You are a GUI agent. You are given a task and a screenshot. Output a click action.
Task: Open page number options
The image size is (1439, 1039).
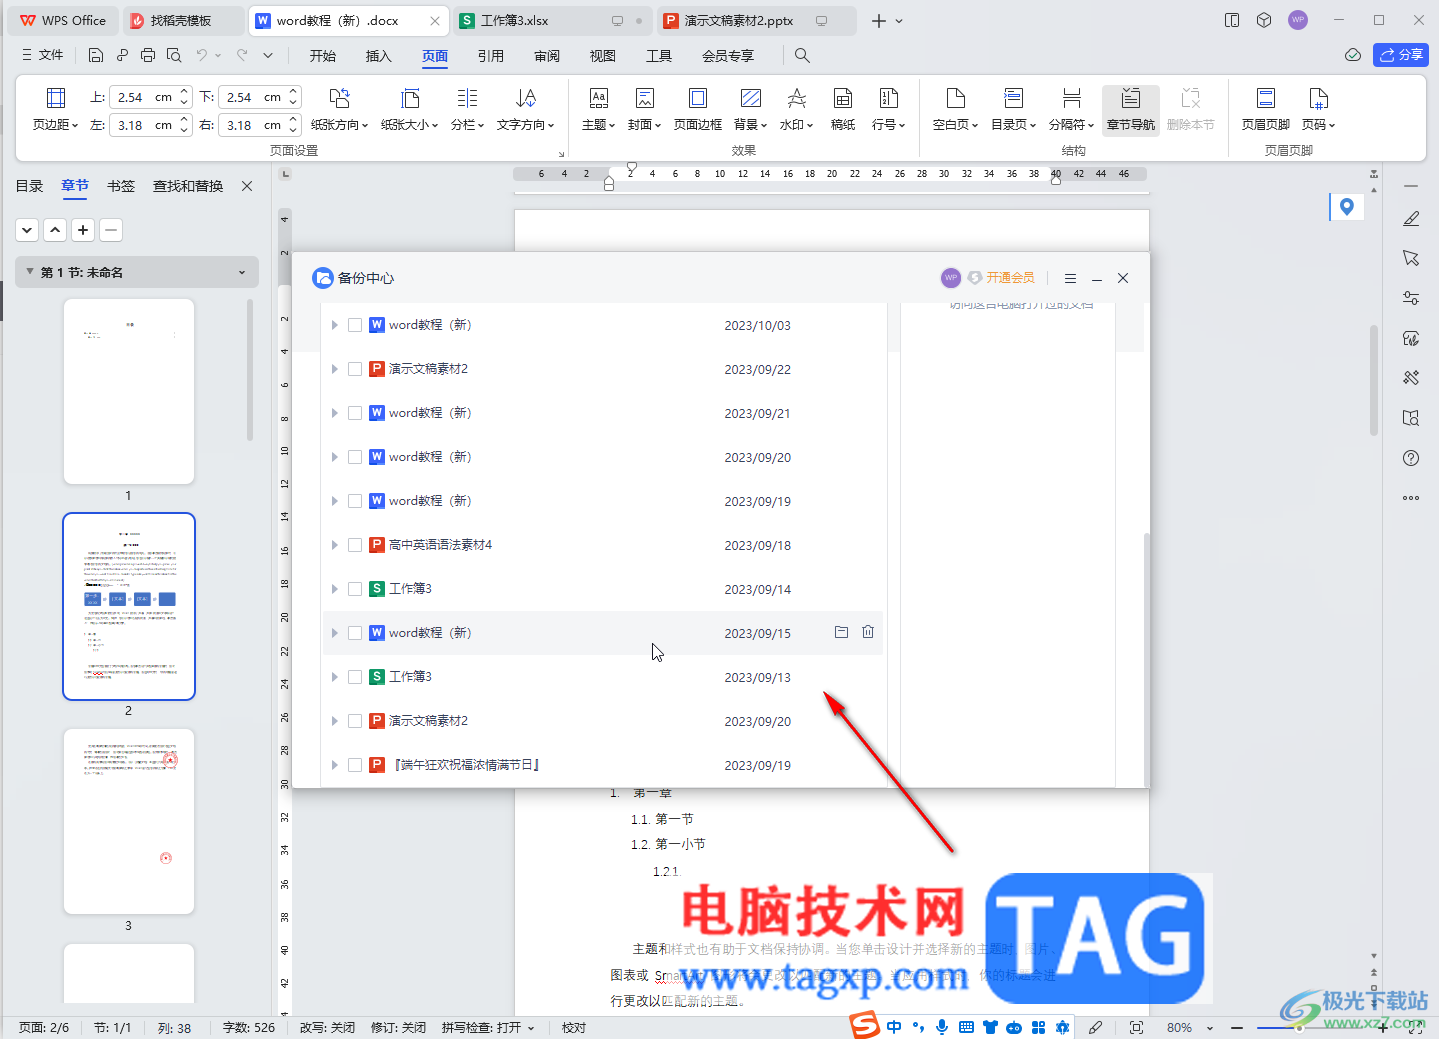click(1318, 109)
